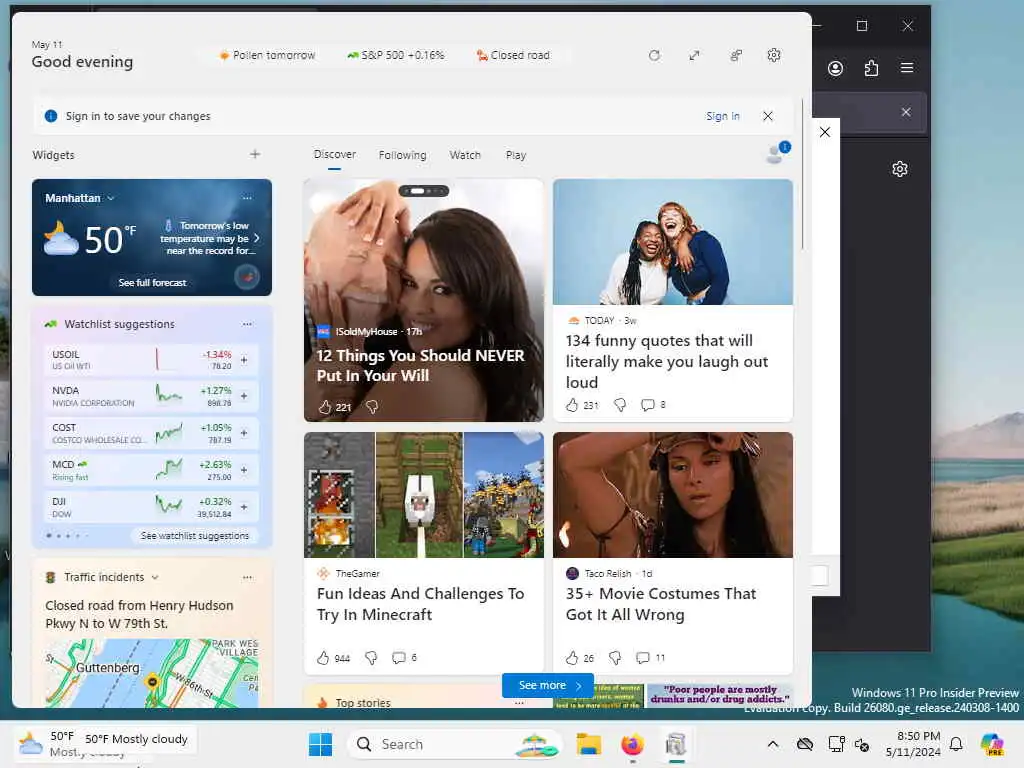The image size is (1024, 768).
Task: Open the personalize feed icon beside settings
Action: pyautogui.click(x=736, y=56)
